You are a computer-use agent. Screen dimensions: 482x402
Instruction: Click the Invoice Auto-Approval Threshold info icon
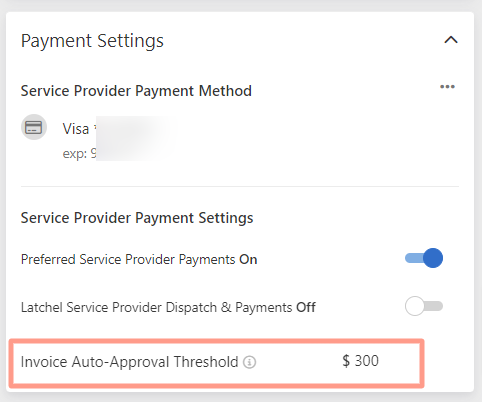pos(249,362)
